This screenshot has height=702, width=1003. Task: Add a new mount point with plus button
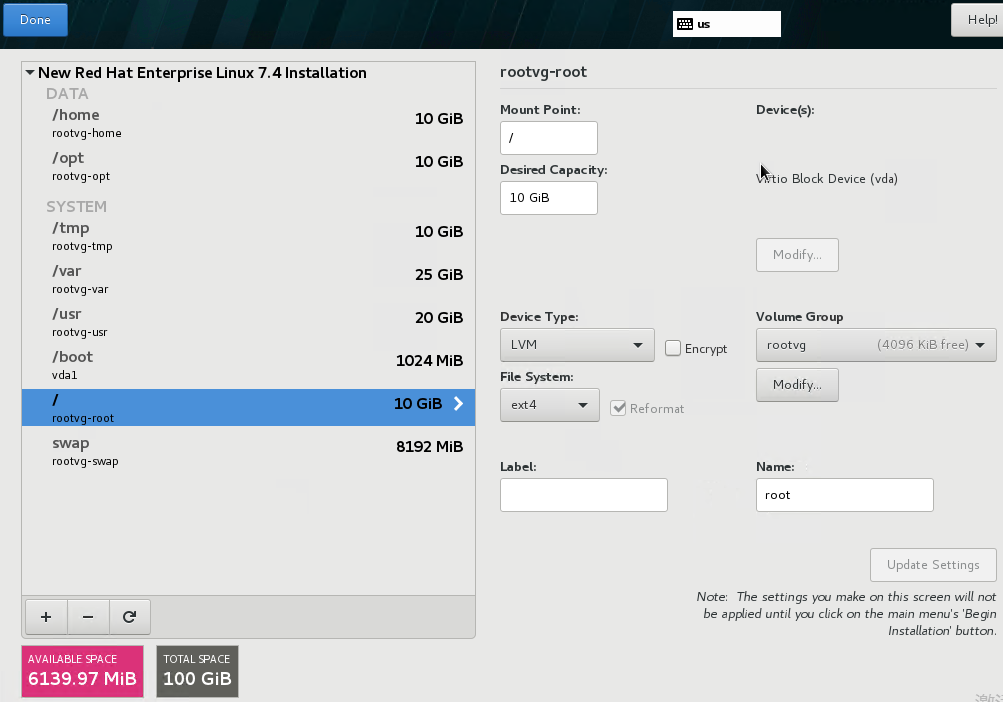(x=46, y=617)
